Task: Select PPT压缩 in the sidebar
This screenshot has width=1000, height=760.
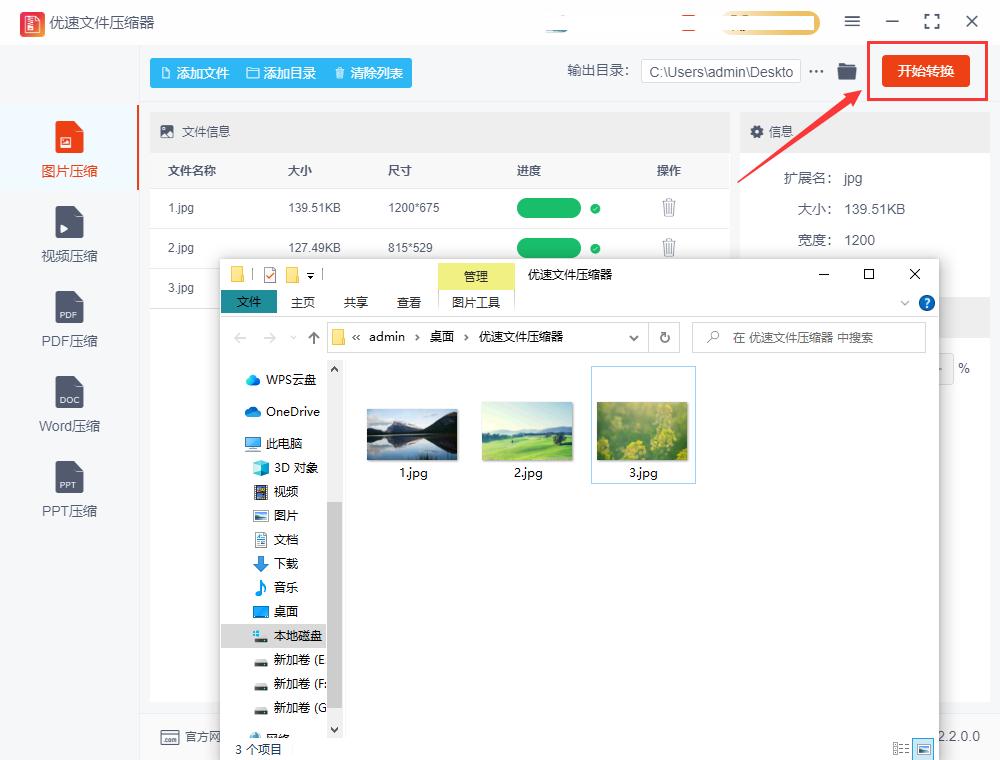Action: pos(68,487)
